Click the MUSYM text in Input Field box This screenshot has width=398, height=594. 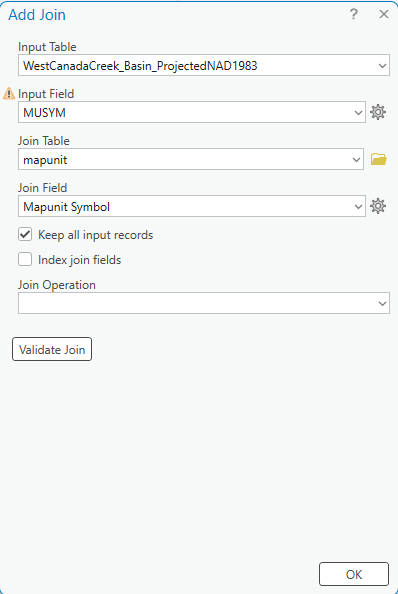pyautogui.click(x=44, y=113)
